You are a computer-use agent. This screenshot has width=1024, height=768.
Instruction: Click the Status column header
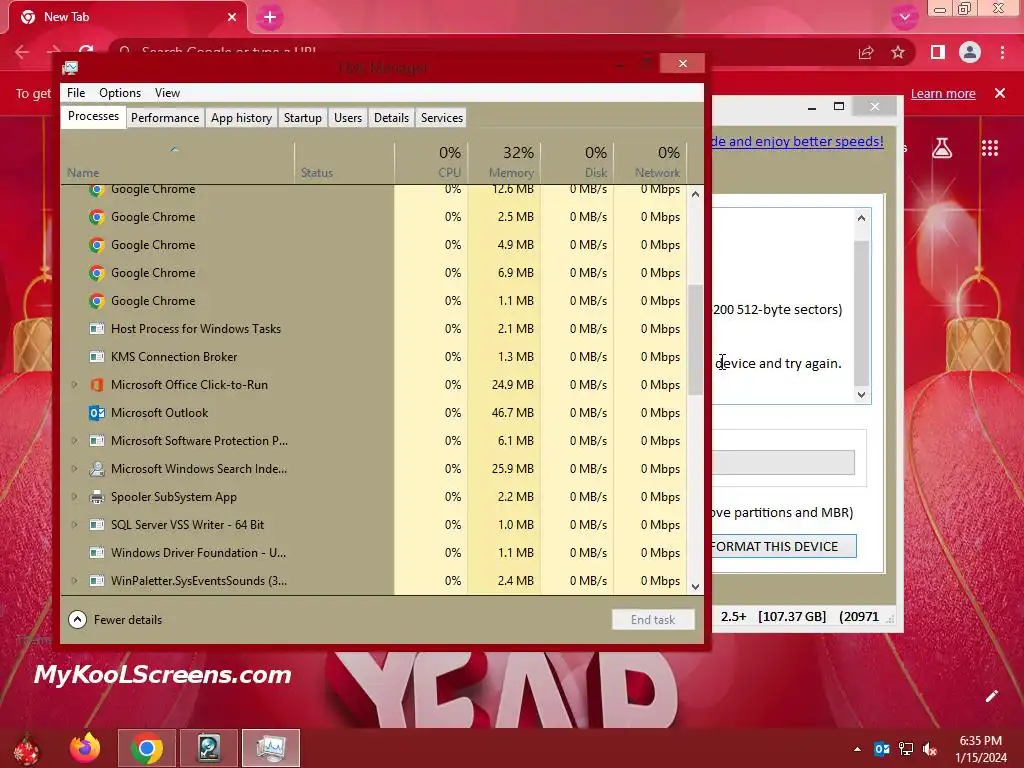344,162
